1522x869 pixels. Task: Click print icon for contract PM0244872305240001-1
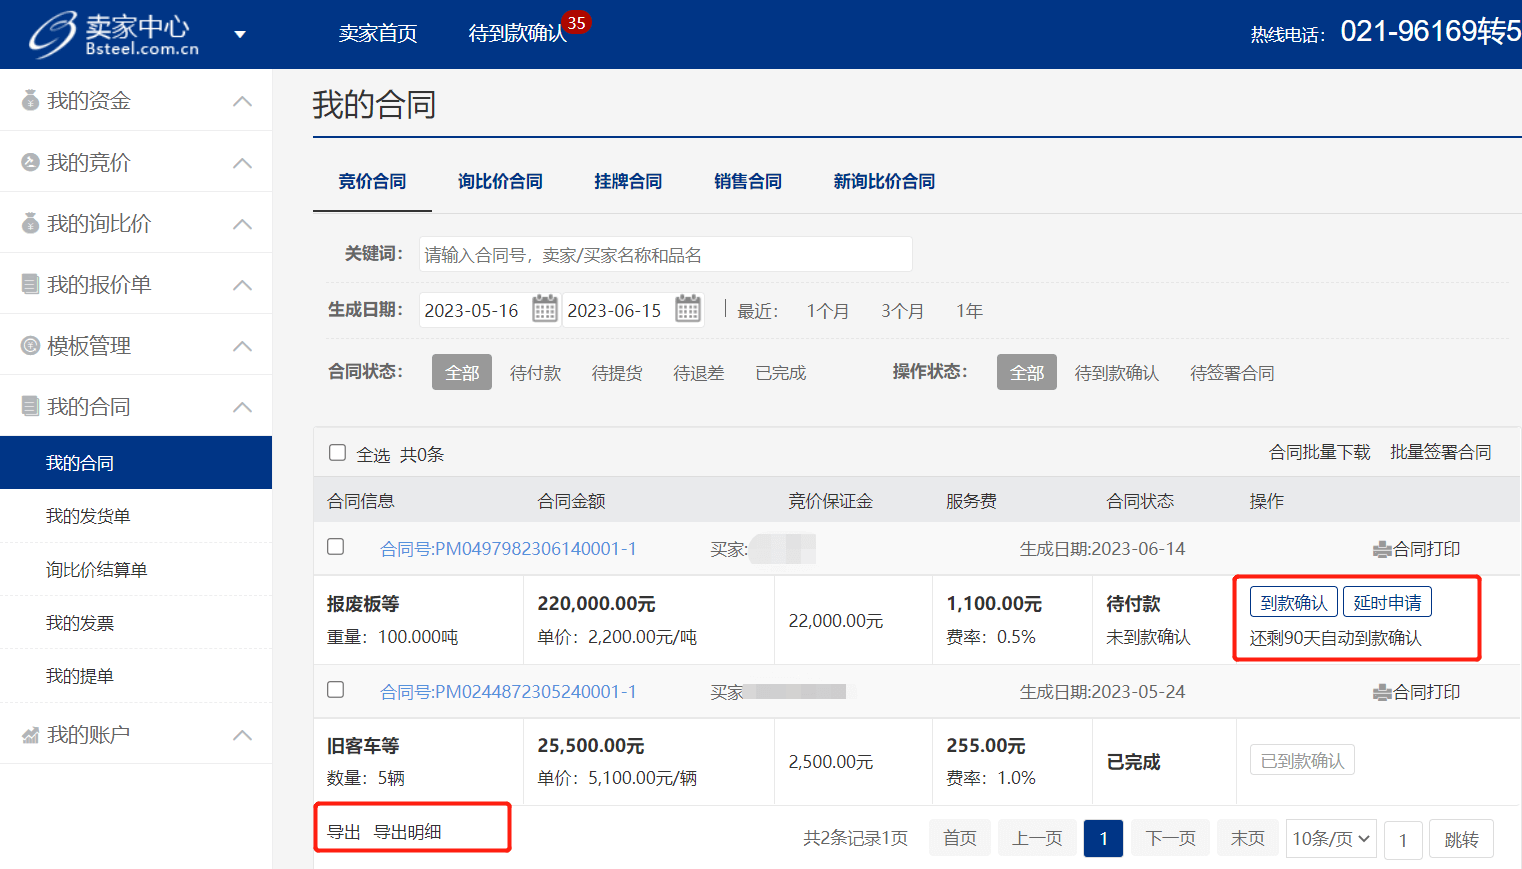click(1382, 693)
